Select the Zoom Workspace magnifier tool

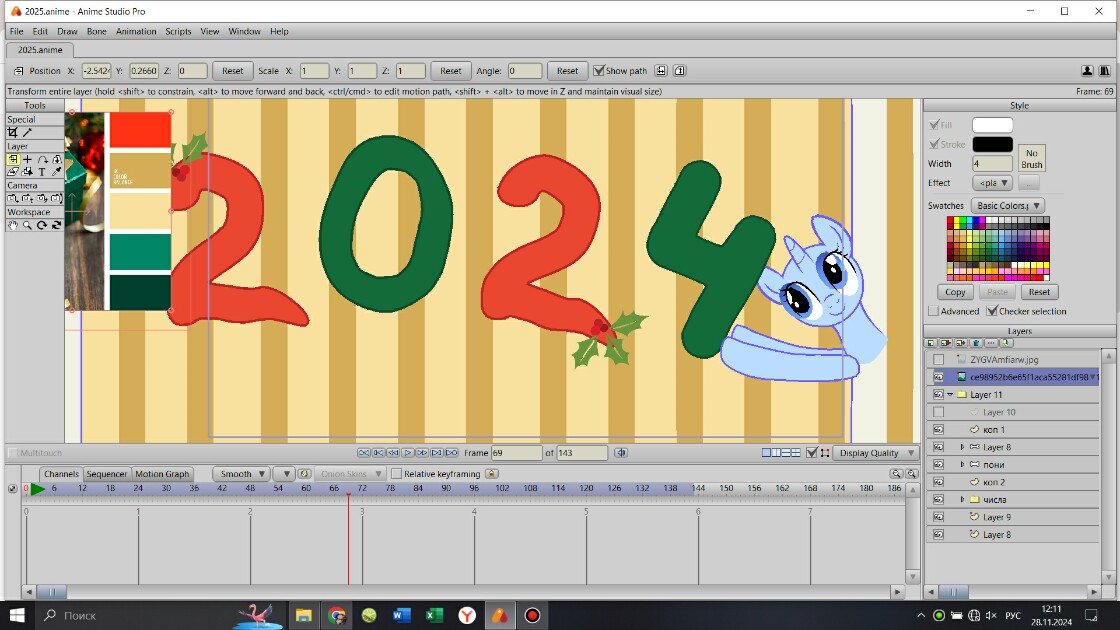[27, 225]
